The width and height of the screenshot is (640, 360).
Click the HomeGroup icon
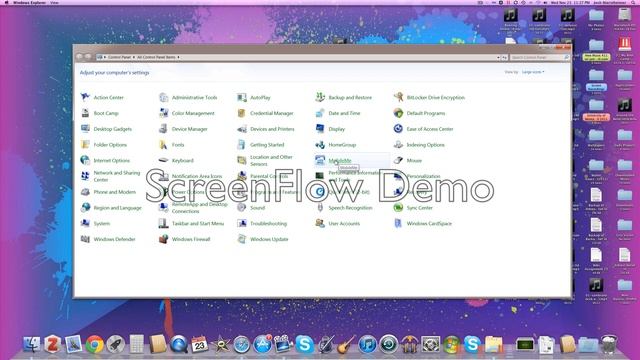pyautogui.click(x=320, y=144)
